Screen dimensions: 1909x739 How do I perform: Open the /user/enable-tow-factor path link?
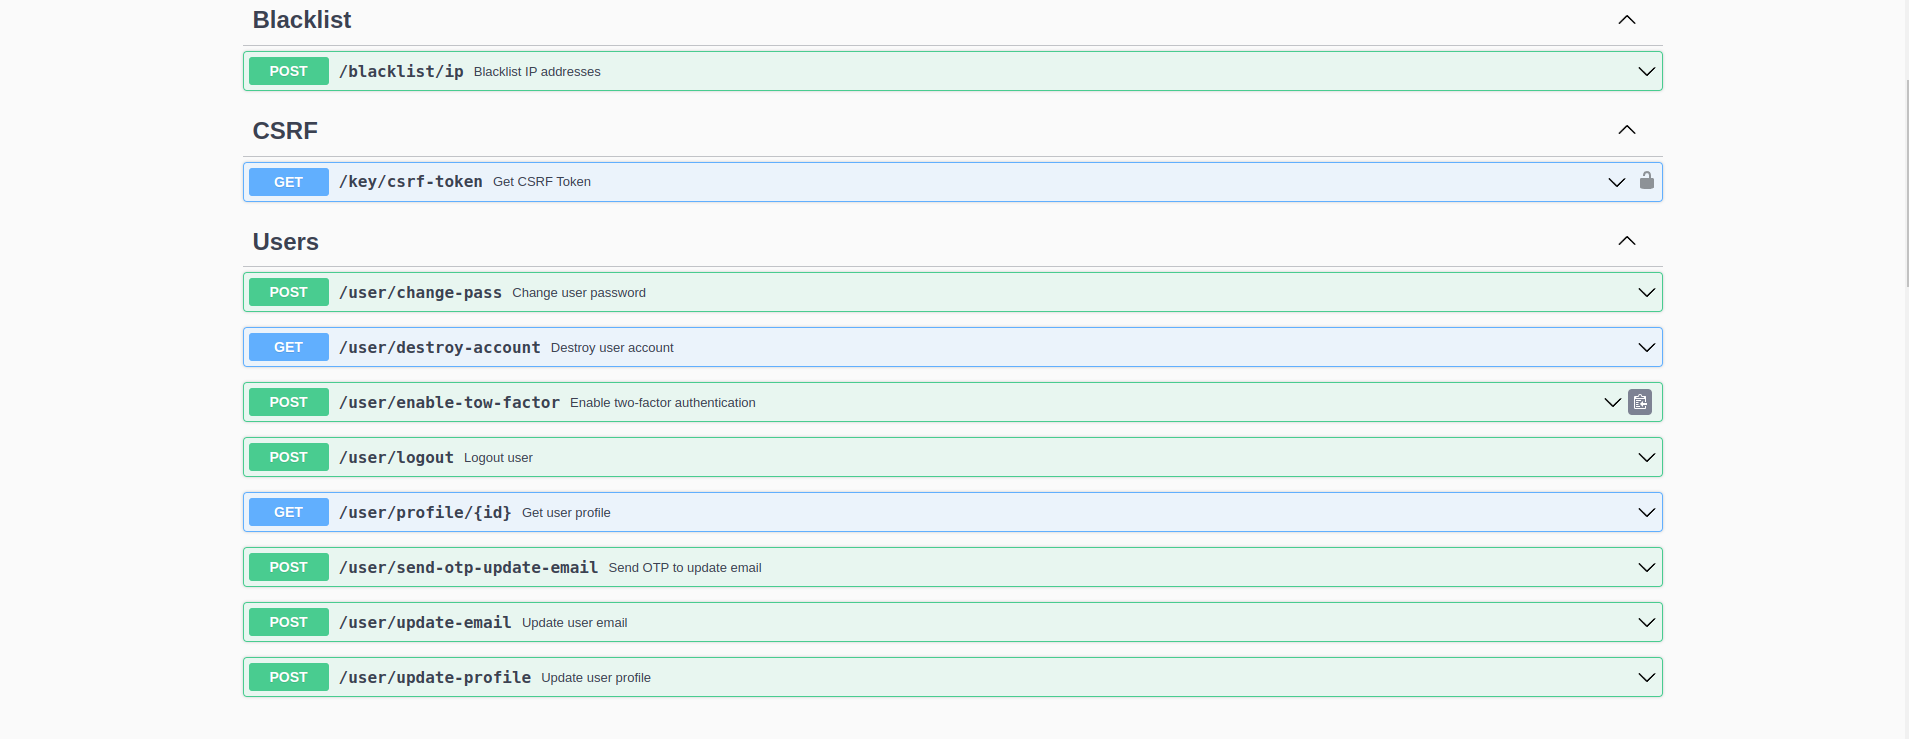coord(449,402)
